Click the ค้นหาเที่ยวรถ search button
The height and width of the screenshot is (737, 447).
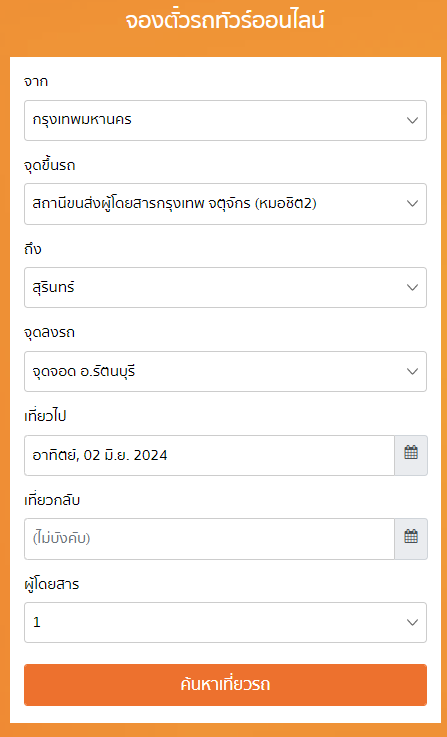[226, 685]
